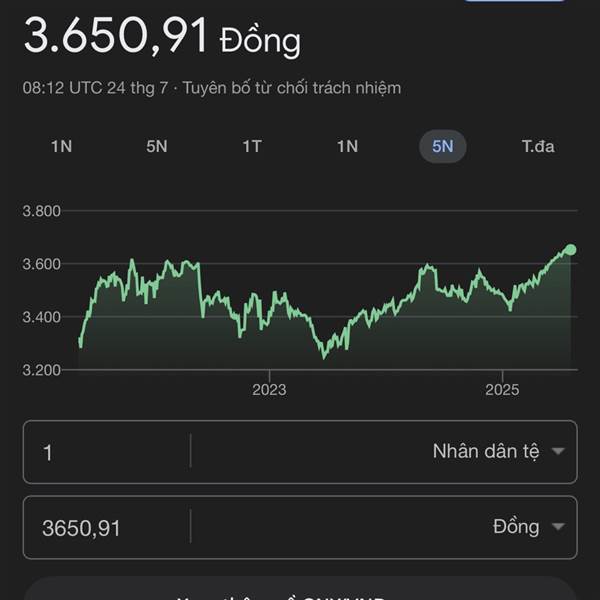Screen dimensions: 600x600
Task: Select the unhighlighted 5N tab beside 1T
Action: coord(157,147)
